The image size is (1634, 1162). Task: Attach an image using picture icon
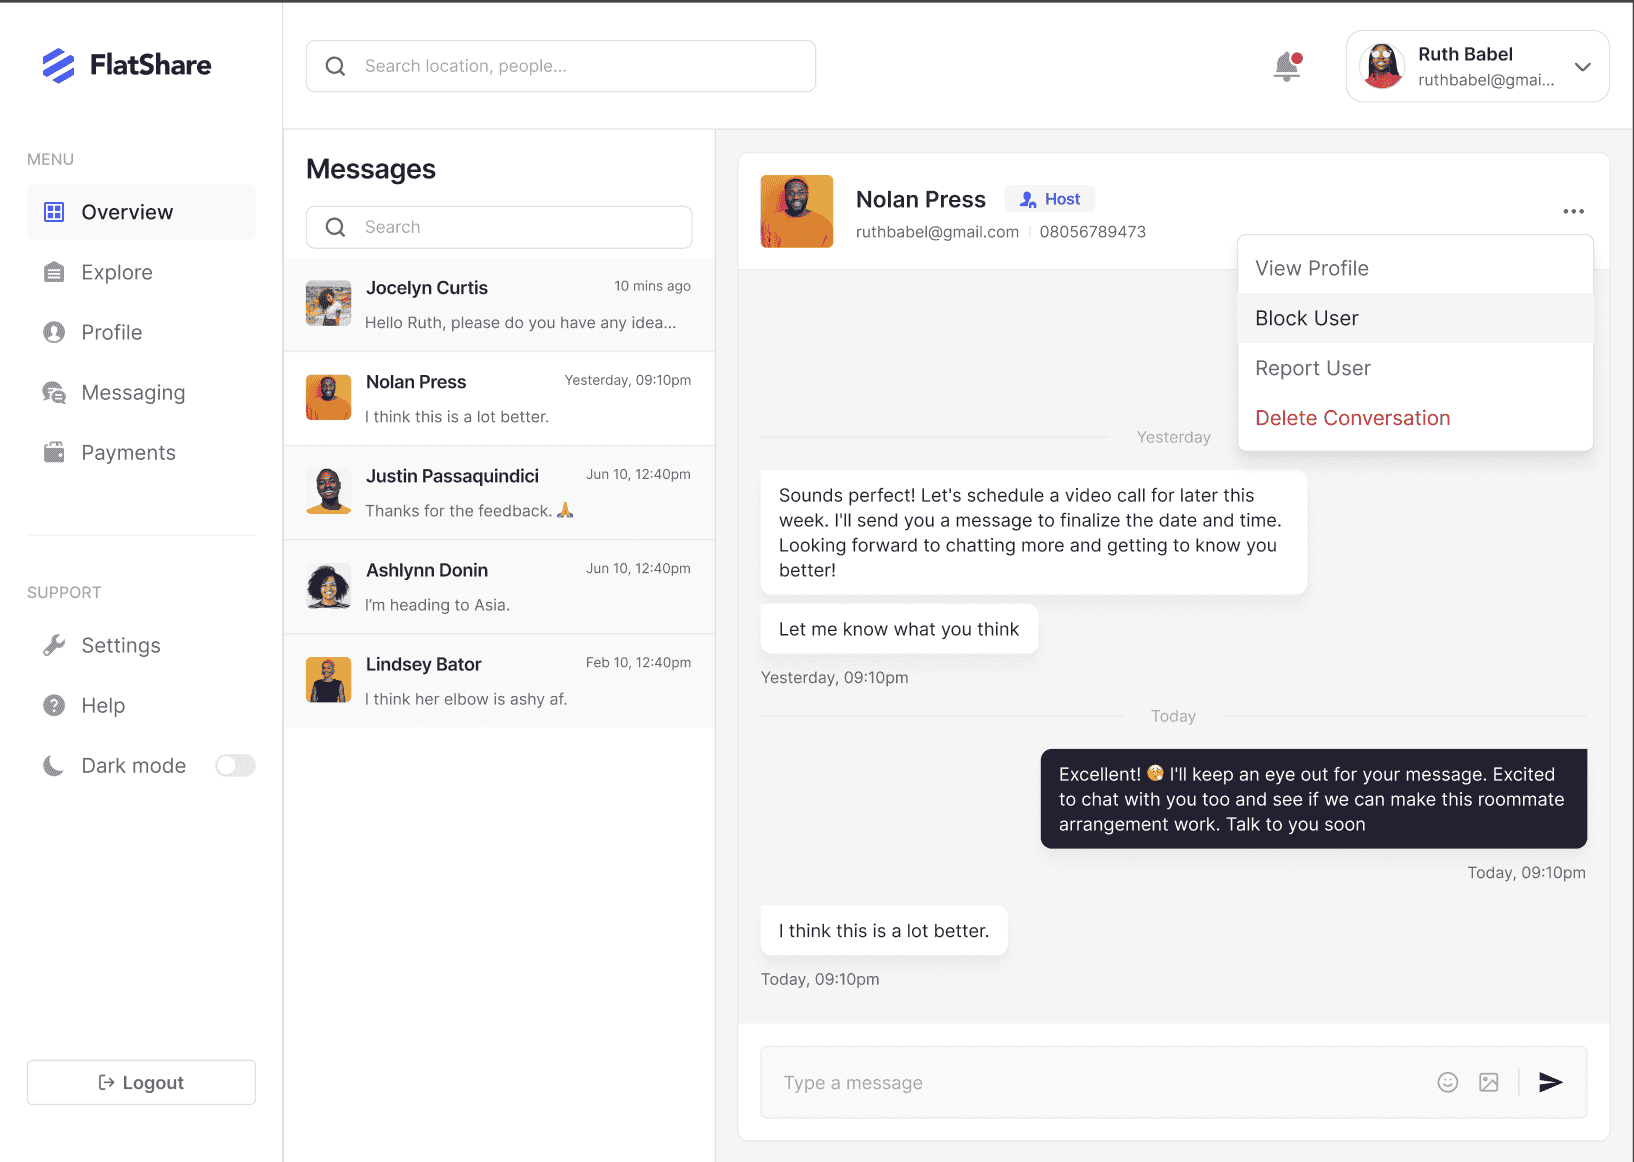point(1488,1082)
